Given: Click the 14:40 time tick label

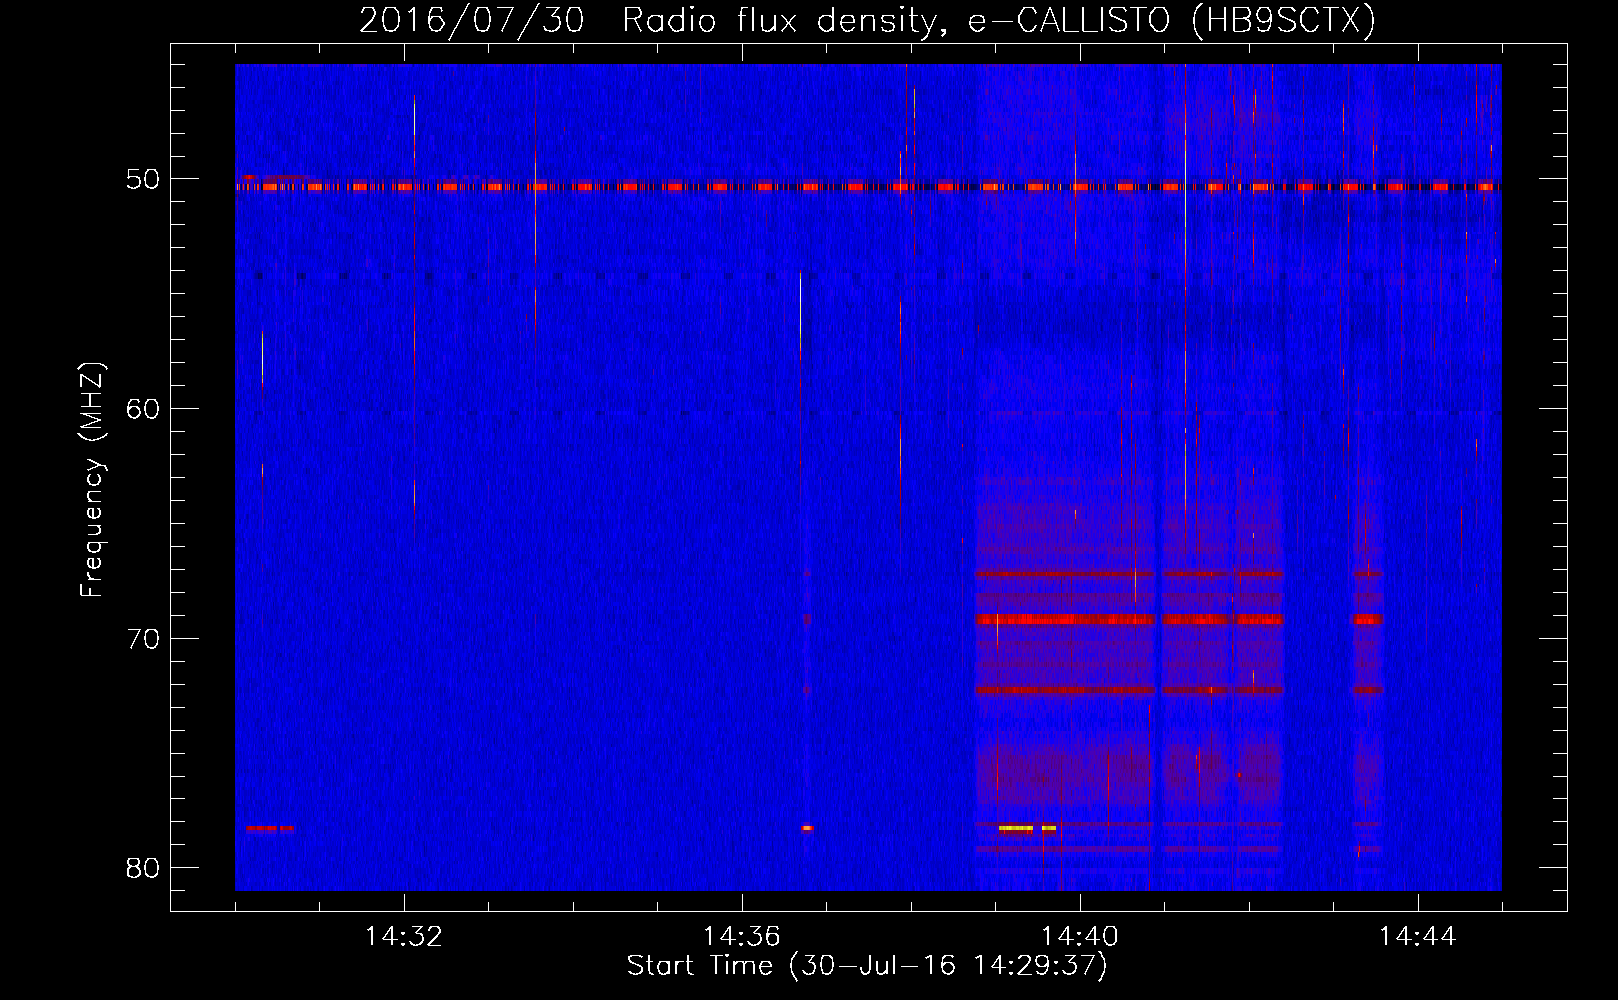Looking at the screenshot, I should coord(1080,937).
